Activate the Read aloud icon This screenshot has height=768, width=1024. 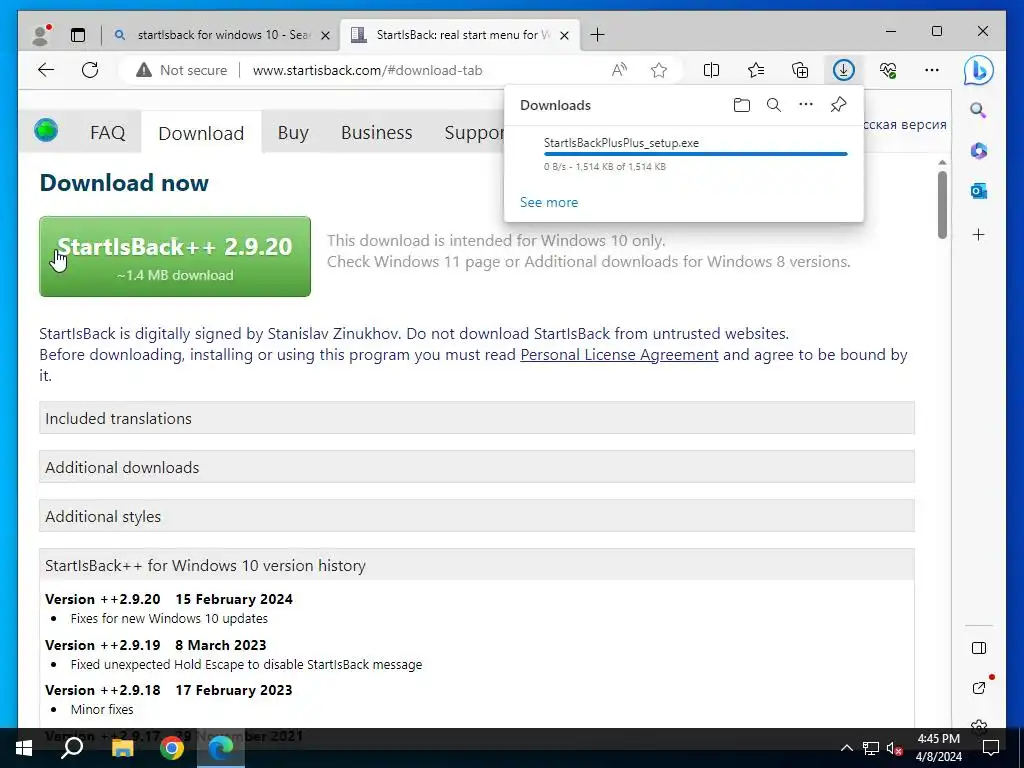619,70
